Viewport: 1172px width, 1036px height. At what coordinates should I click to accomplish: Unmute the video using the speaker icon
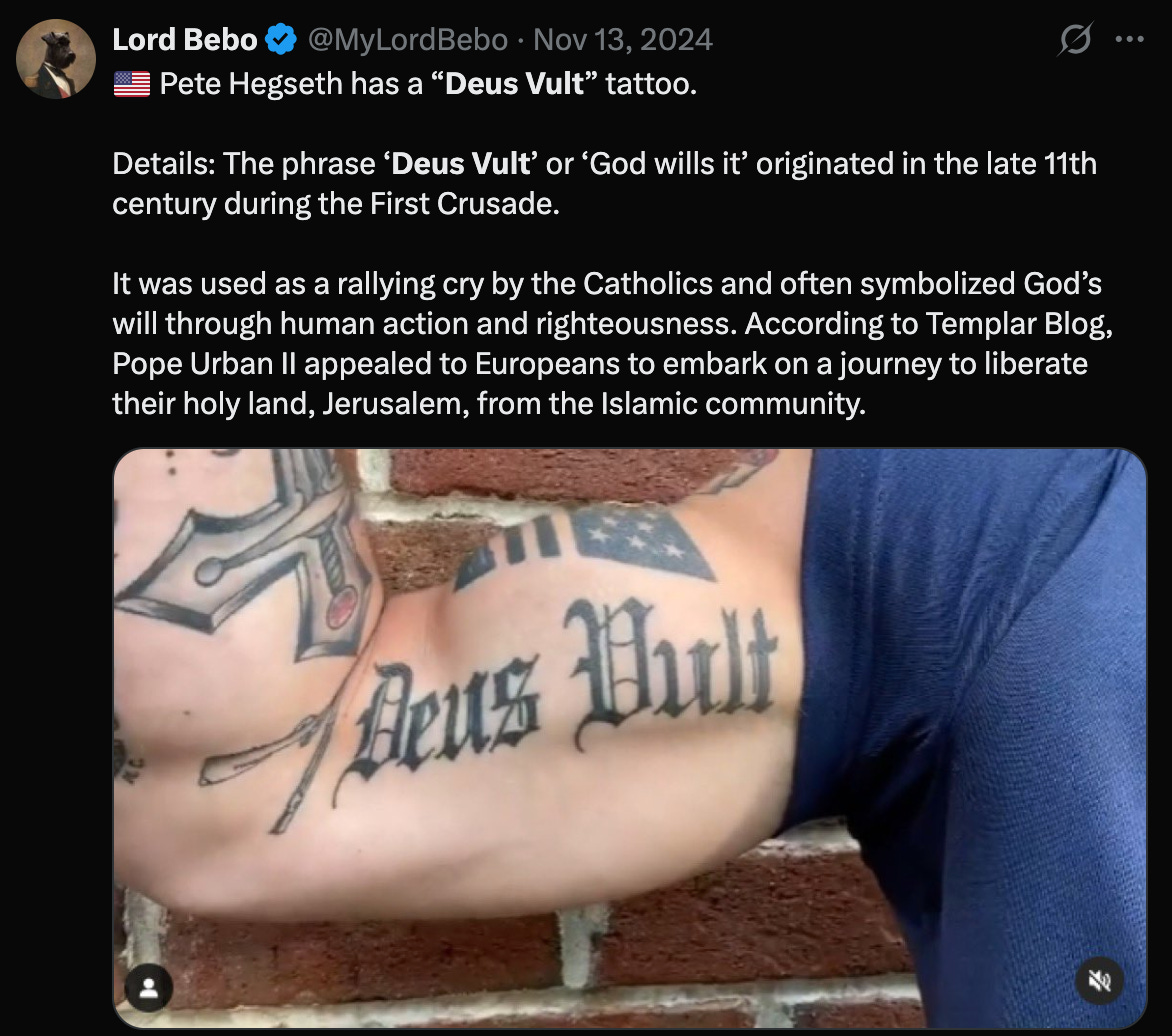click(1099, 980)
